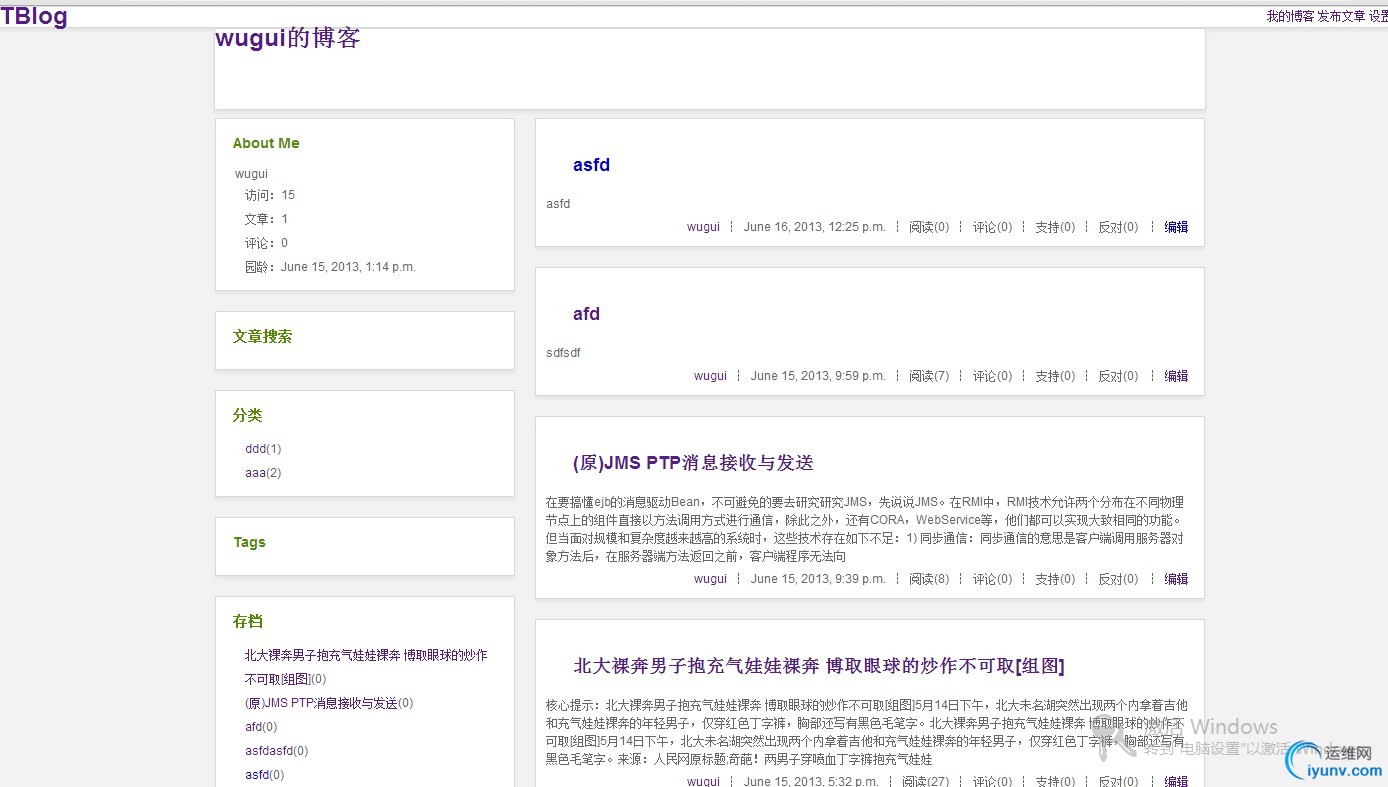Screen dimensions: 1388x787
Task: Open the (原)JMS PTP消息接收与发送 post title
Action: click(693, 463)
